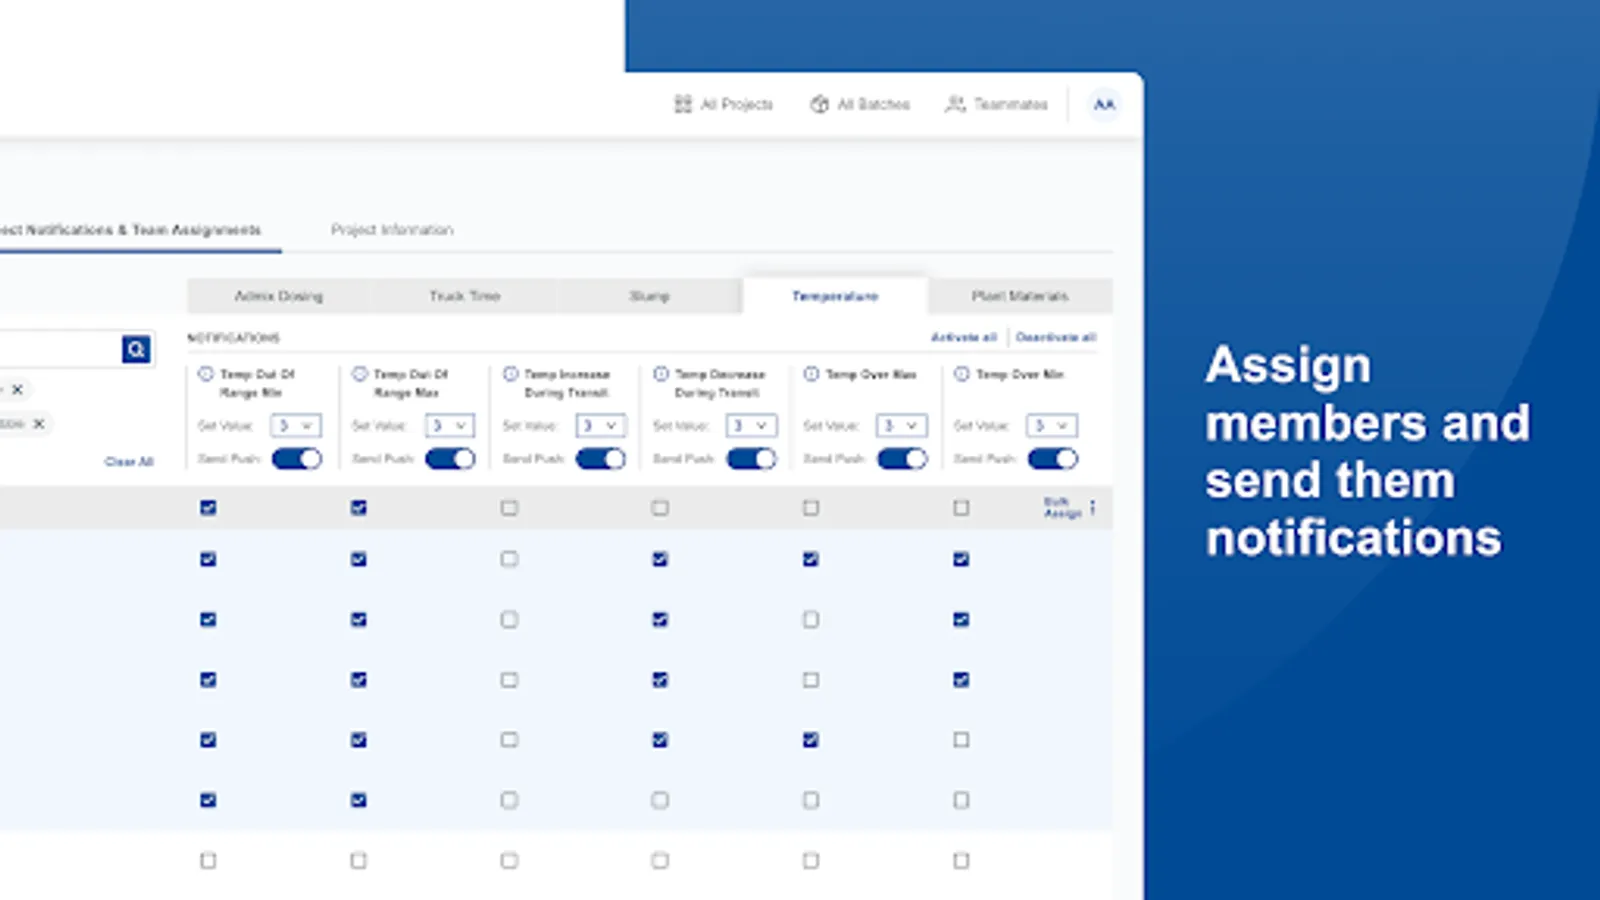Switch to the Project Information tab
The image size is (1600, 900).
[392, 230]
